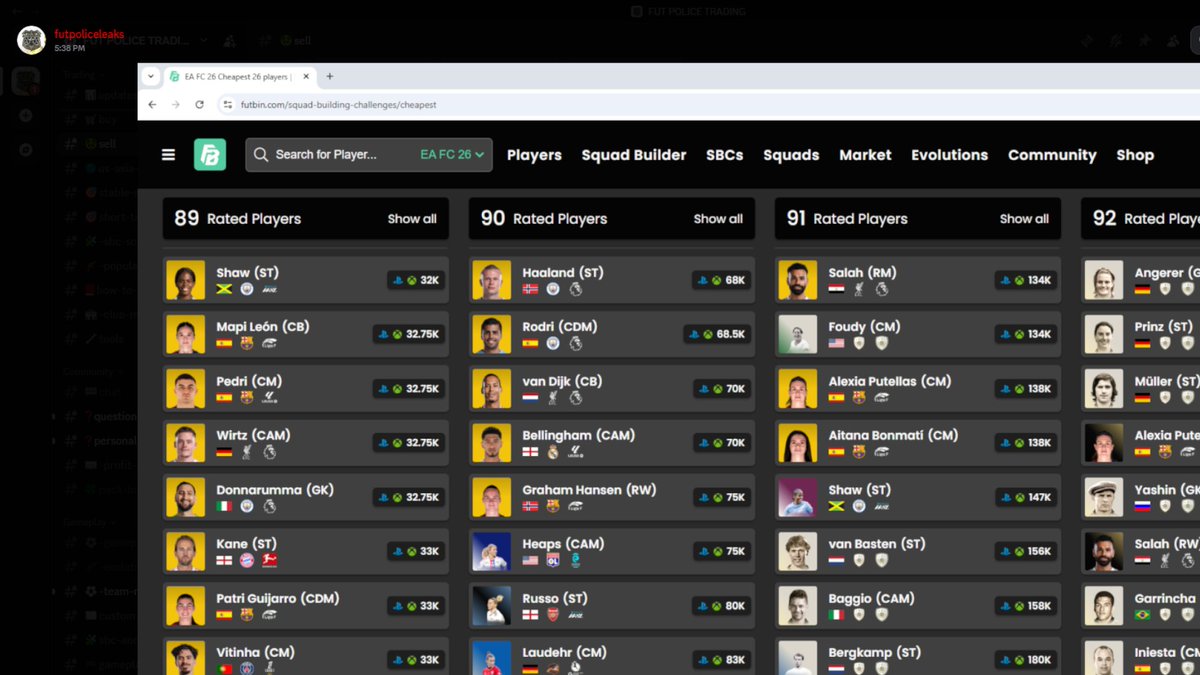Click the 83K price for Laudehr
Image resolution: width=1200 pixels, height=675 pixels.
pos(722,660)
